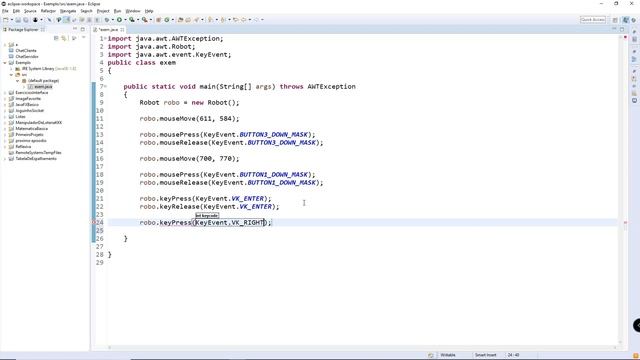
Task: Collapse the (default package) node
Action: [x=18, y=81]
